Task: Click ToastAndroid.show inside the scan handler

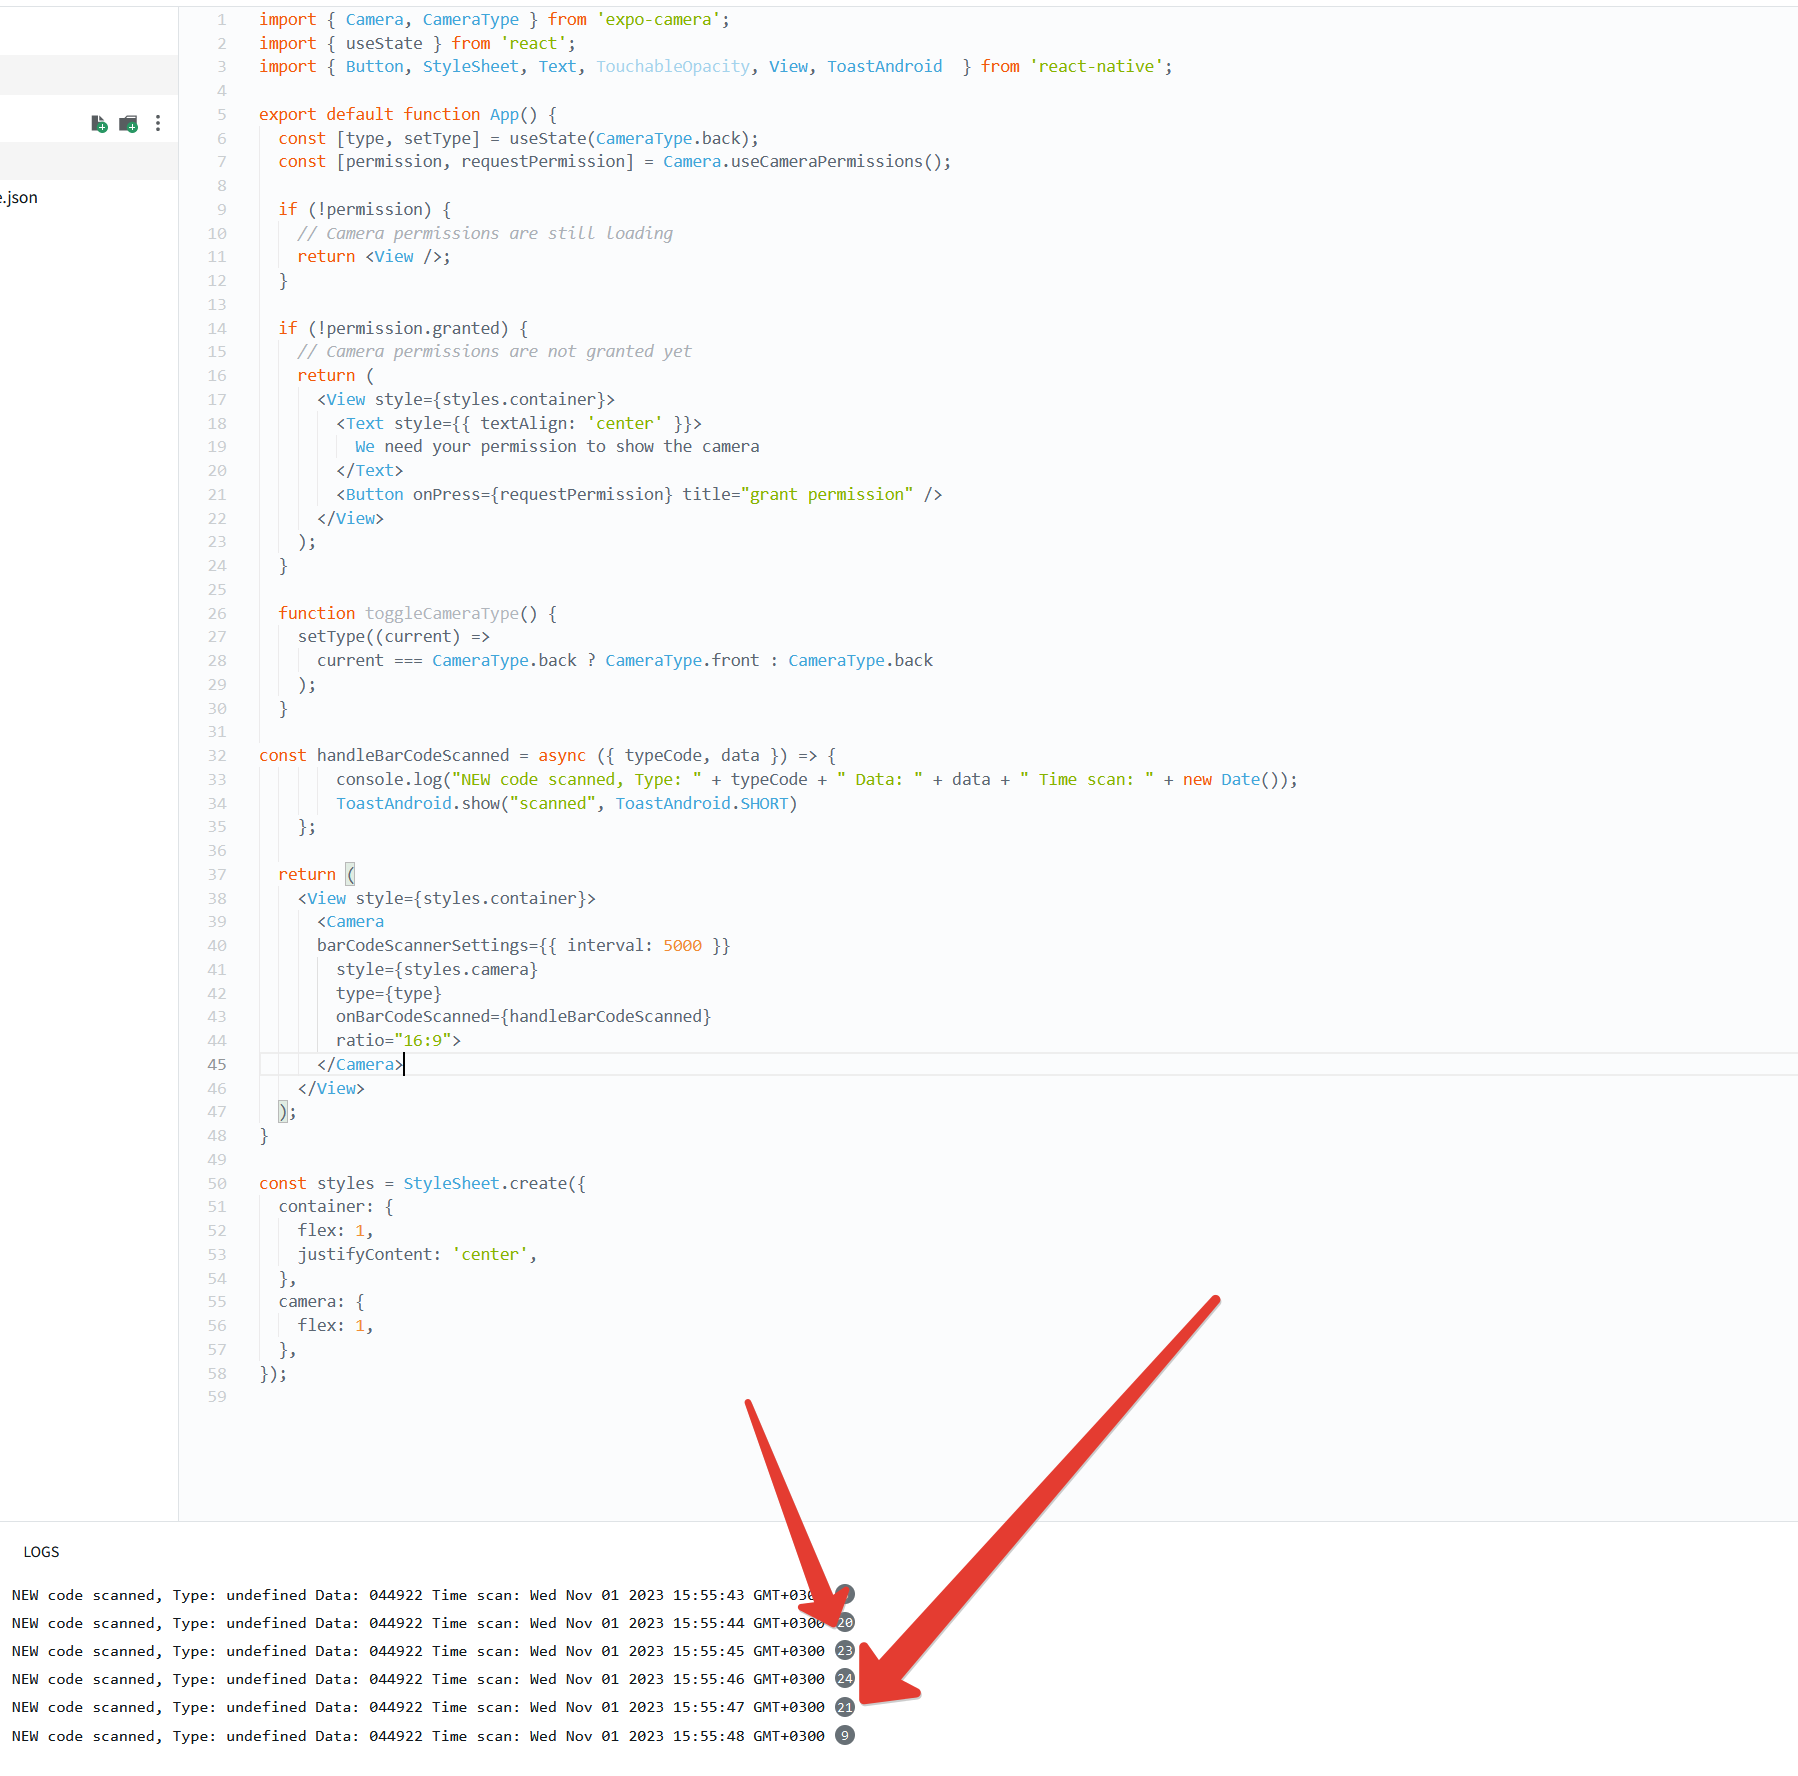Action: coord(420,803)
